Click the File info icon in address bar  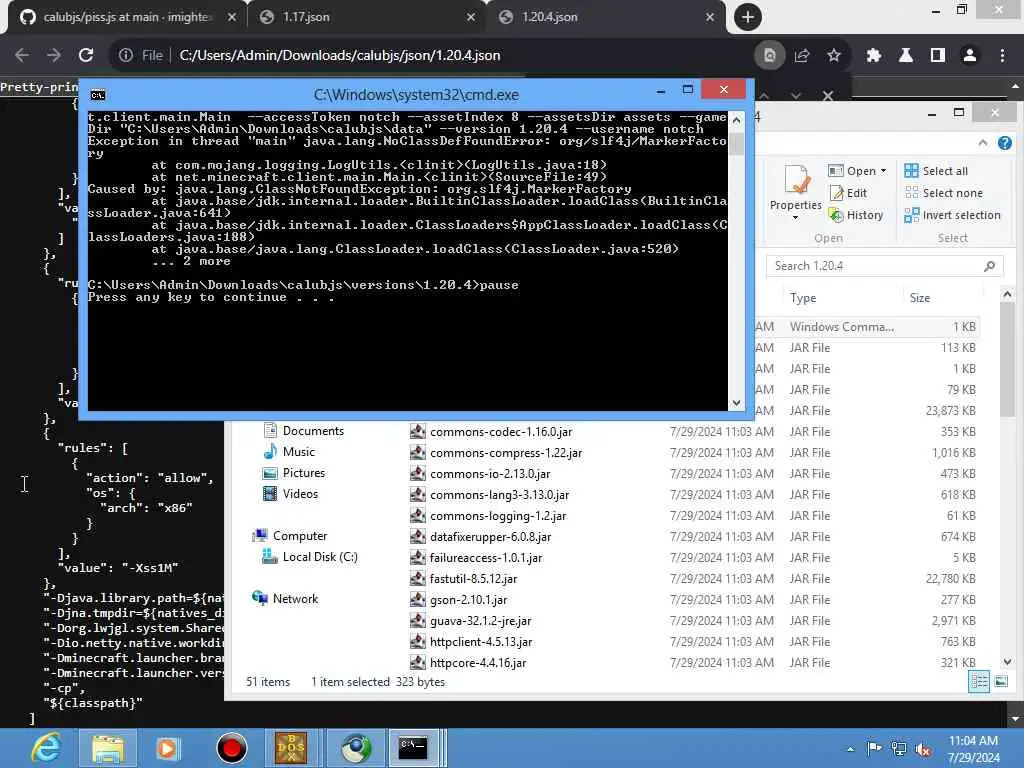point(126,56)
